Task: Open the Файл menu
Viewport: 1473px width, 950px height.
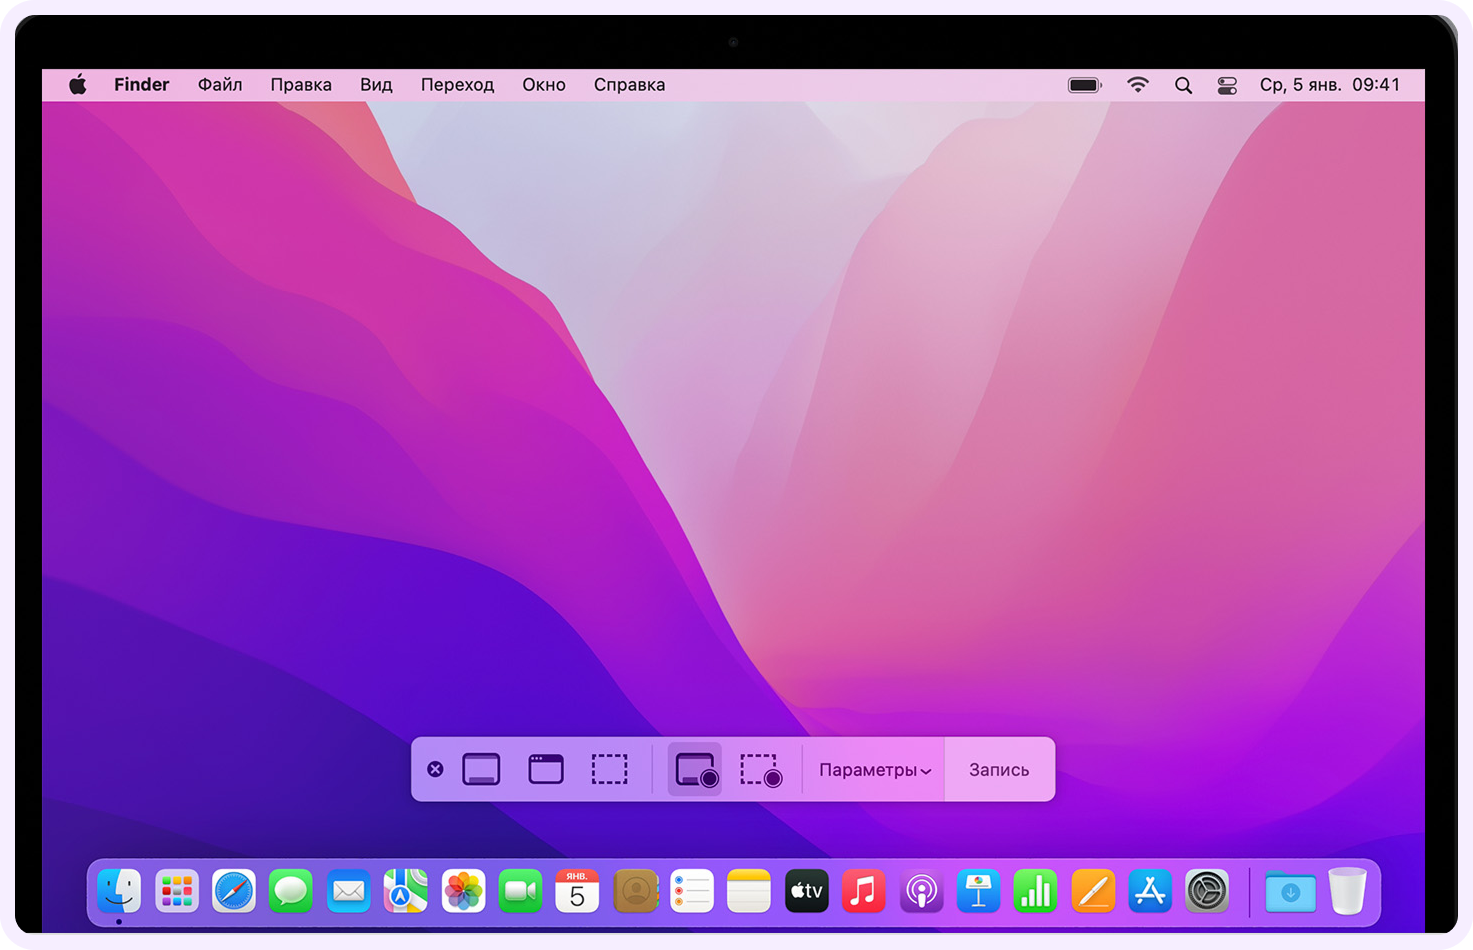Action: 220,85
